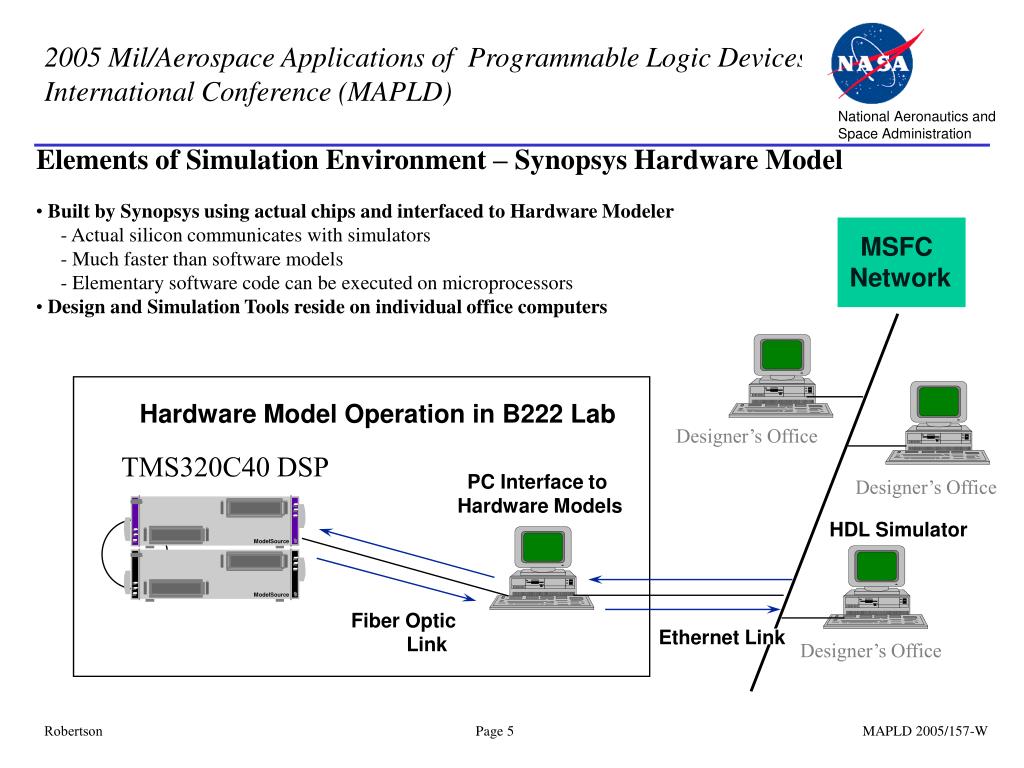Click the upper ModelSource hardware modeler unit
Screen dimensions: 1024x768
[x=214, y=521]
